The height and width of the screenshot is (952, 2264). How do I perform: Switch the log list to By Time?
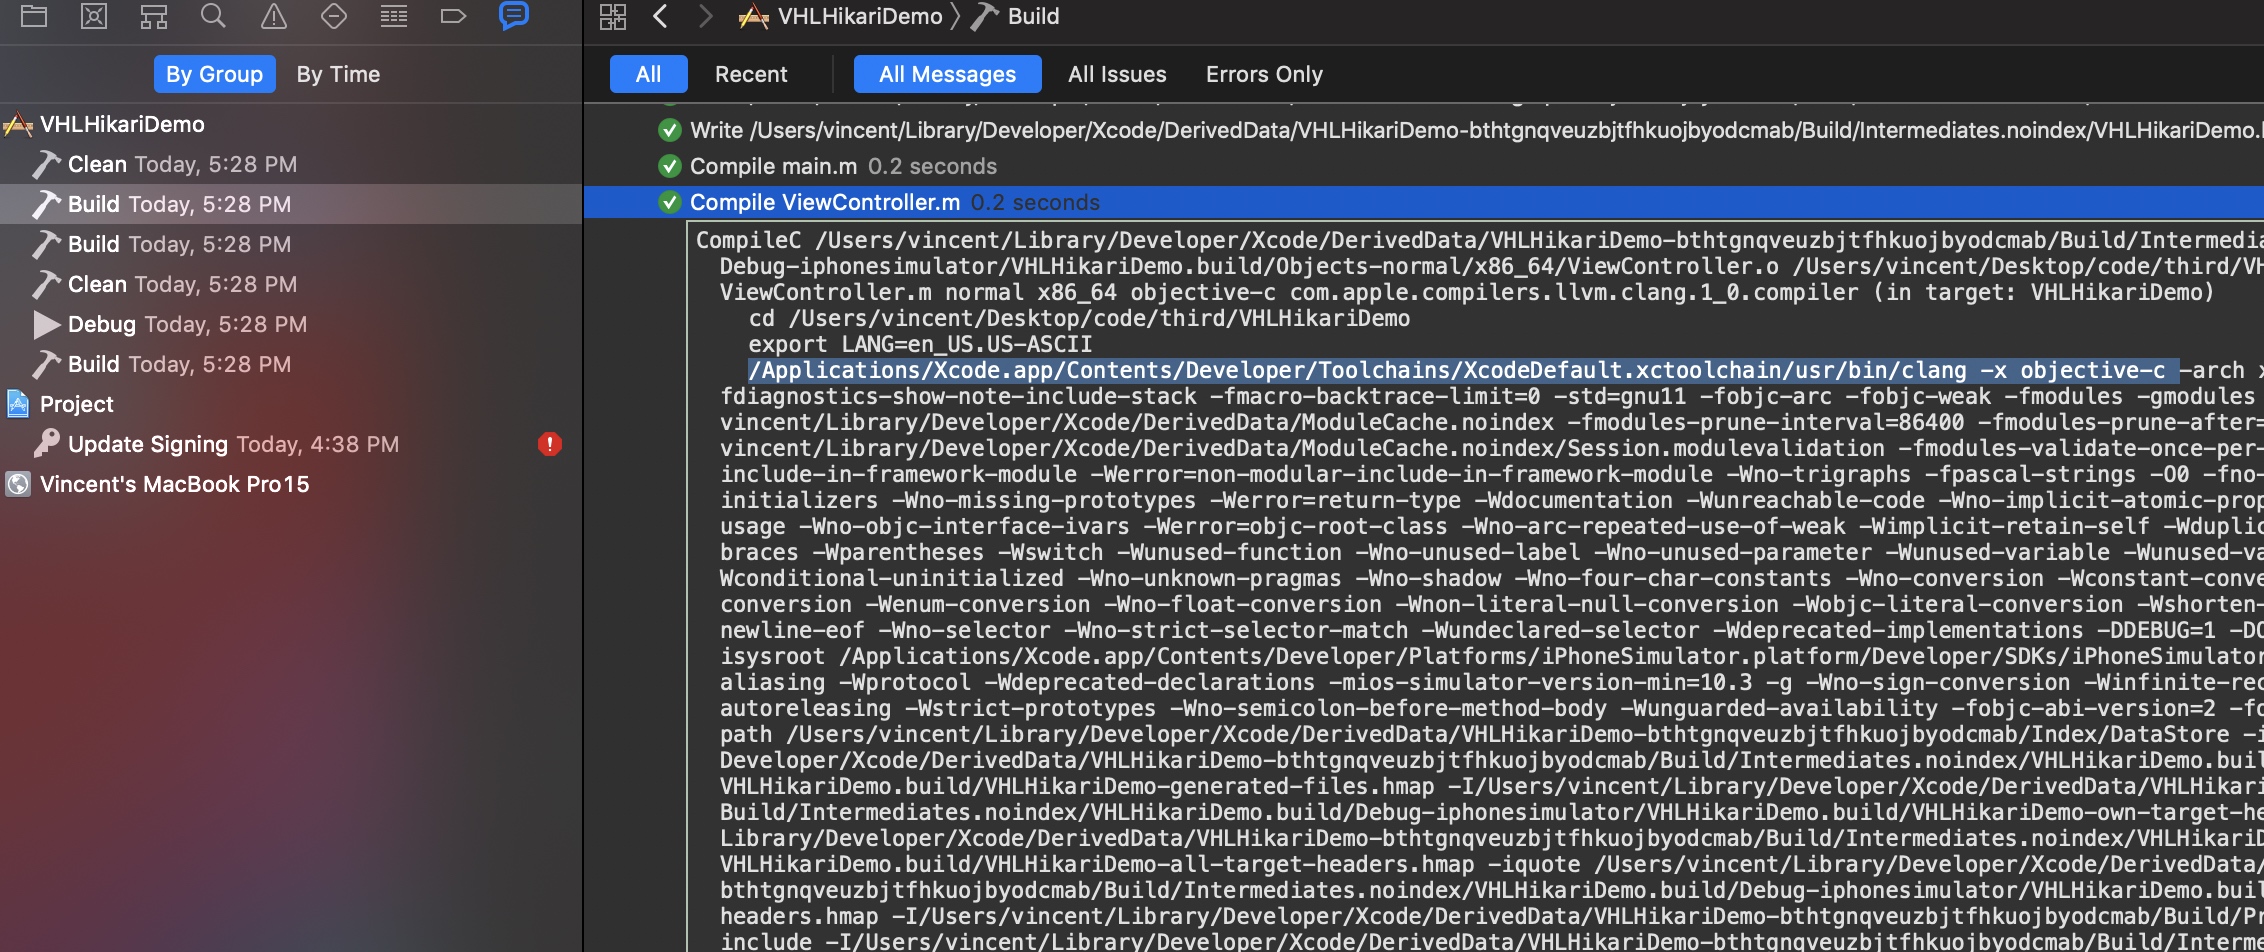[338, 74]
